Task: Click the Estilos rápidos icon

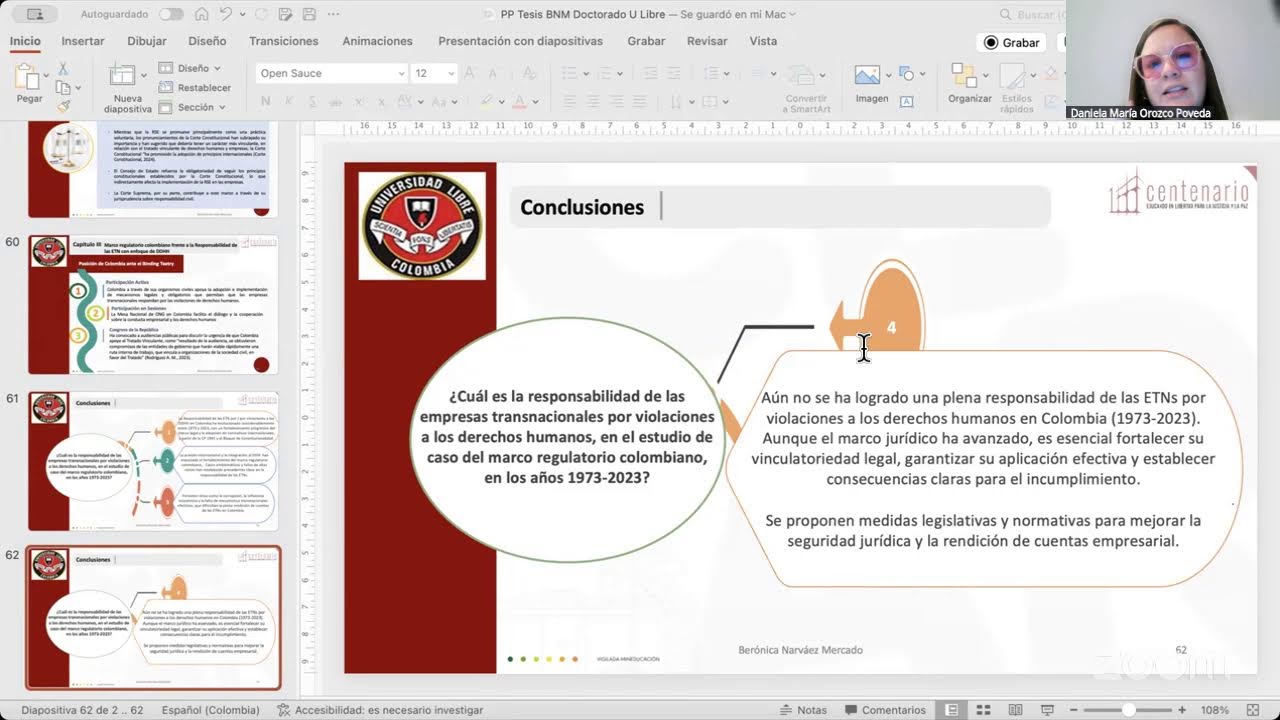Action: click(x=1012, y=76)
